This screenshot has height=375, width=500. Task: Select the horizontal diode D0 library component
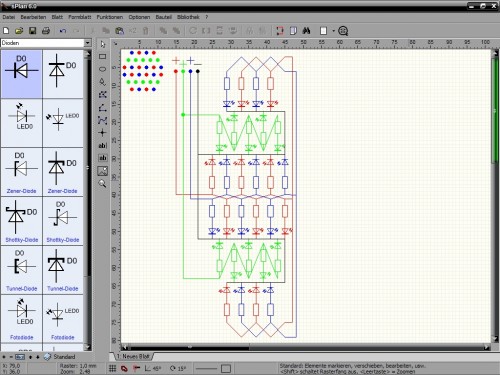pyautogui.click(x=22, y=74)
